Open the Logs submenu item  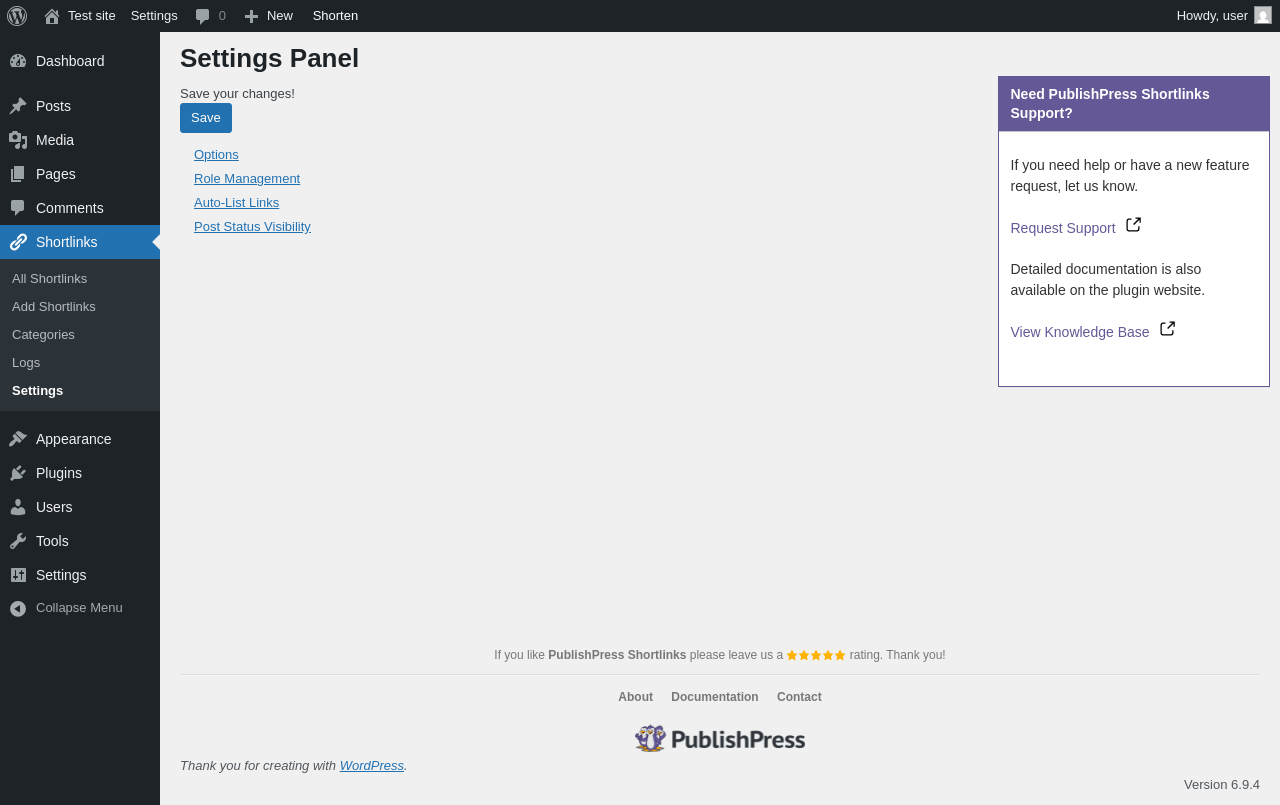[x=26, y=363]
